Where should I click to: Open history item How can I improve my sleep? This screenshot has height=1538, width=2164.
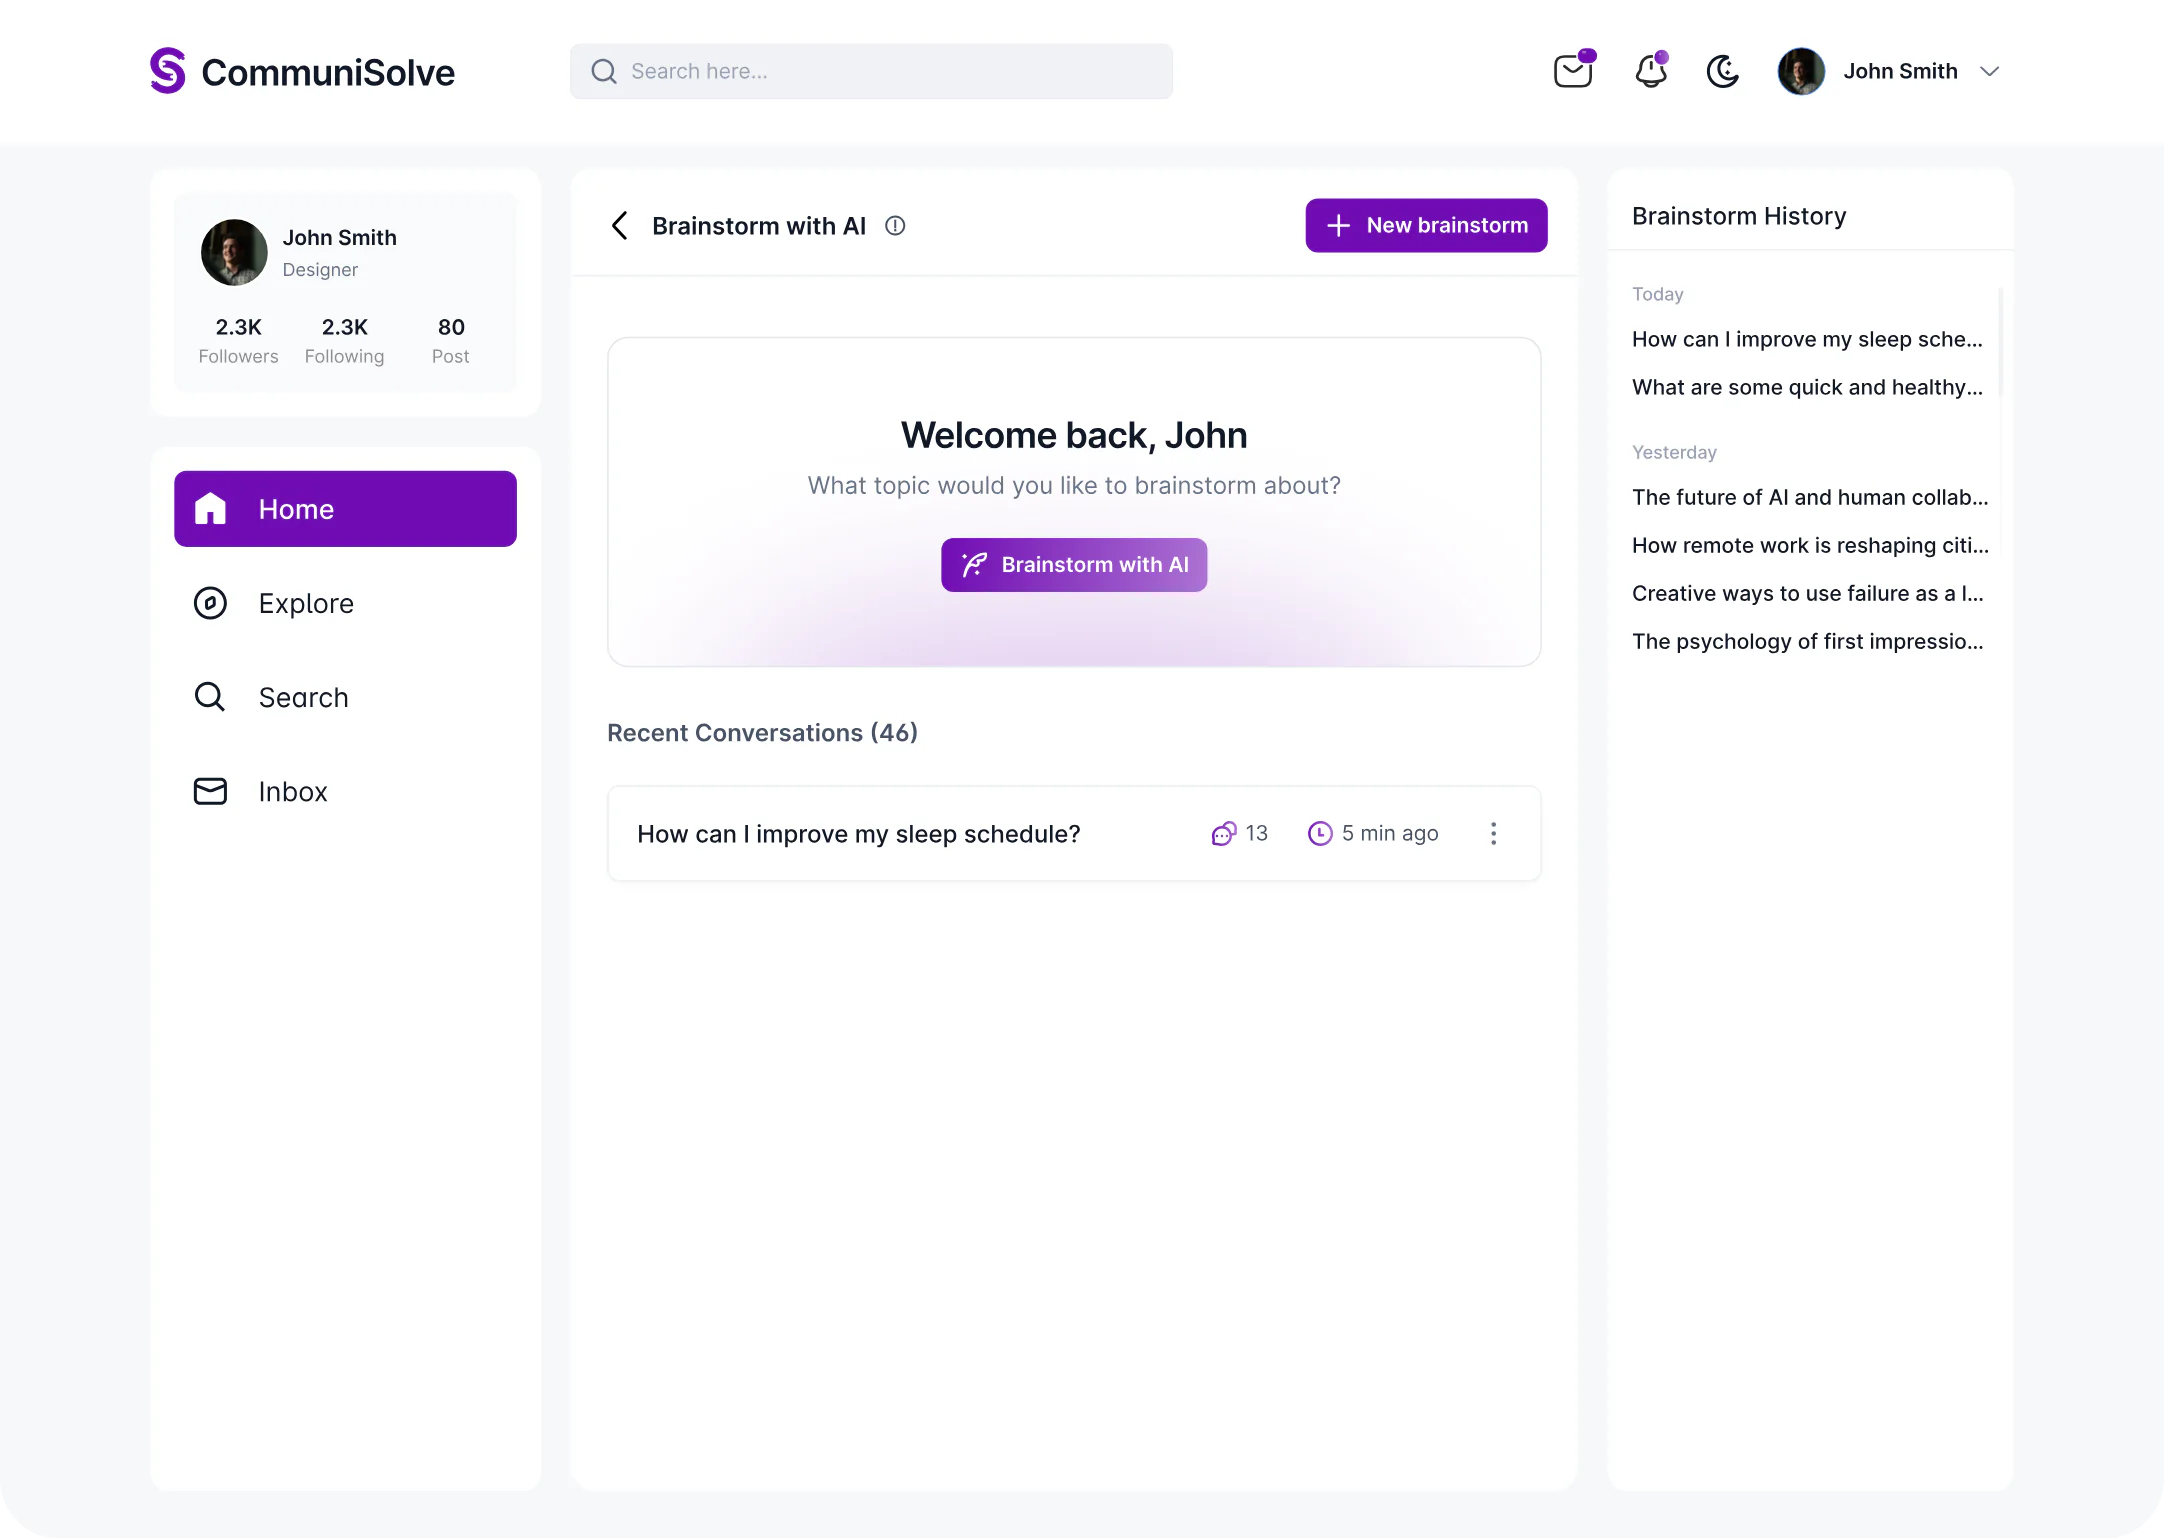click(1807, 339)
